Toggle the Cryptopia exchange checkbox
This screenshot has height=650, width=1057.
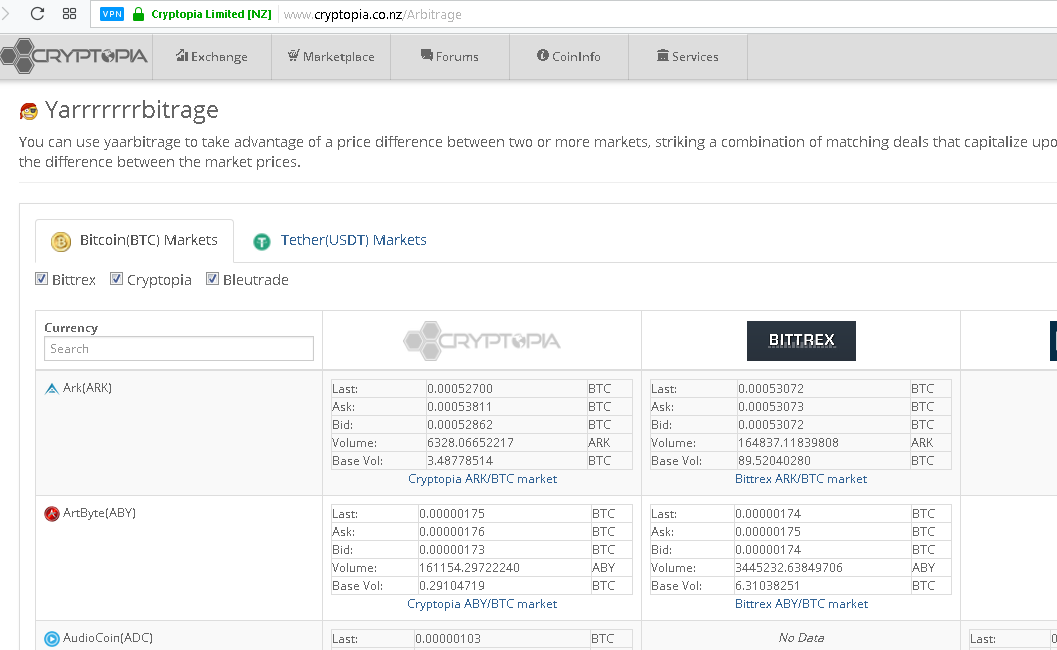[x=117, y=279]
